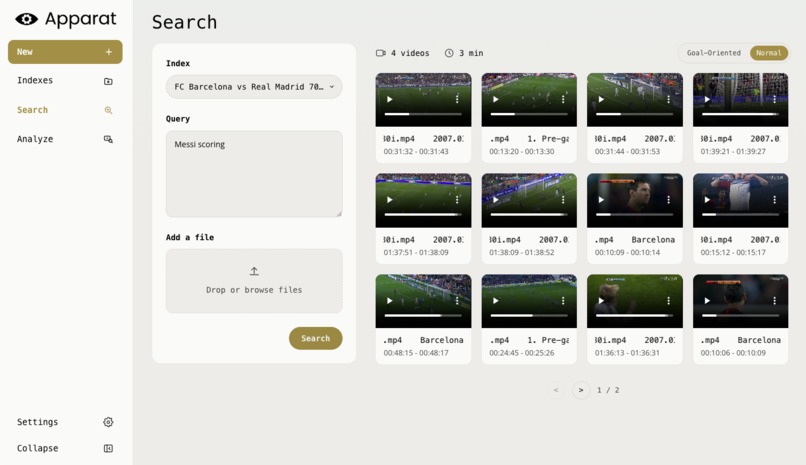Switch to Goal-Oriented search mode
The width and height of the screenshot is (806, 465).
(713, 53)
